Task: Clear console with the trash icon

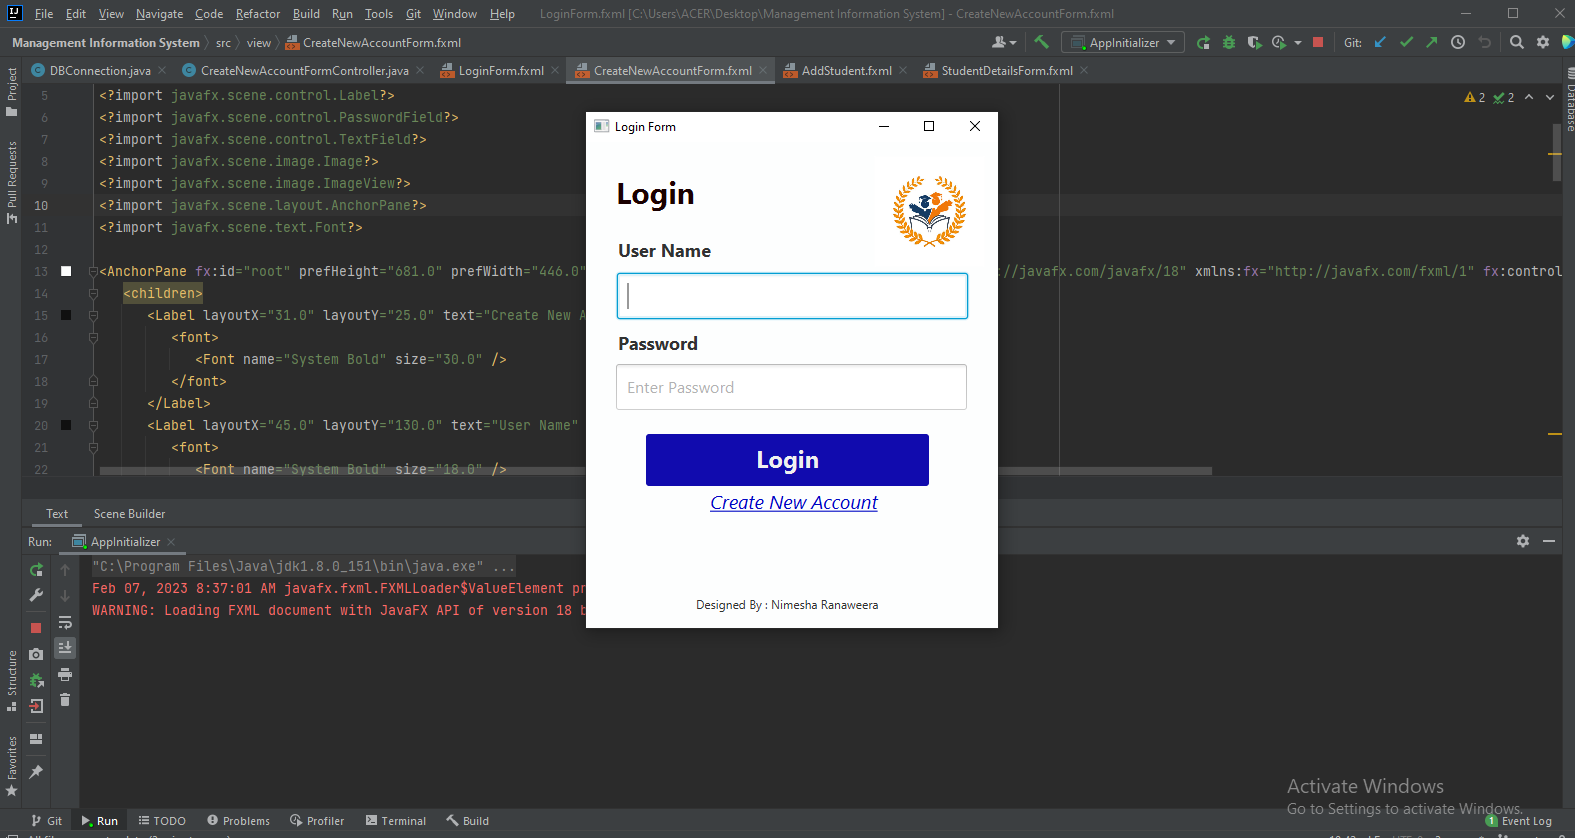Action: coord(65,700)
